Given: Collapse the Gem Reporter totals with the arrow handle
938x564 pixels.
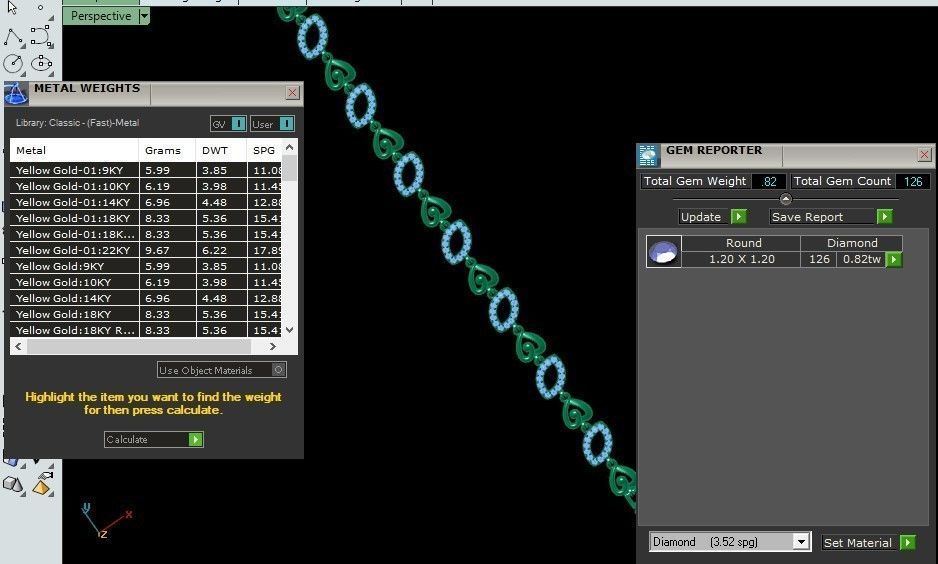Looking at the screenshot, I should (785, 199).
